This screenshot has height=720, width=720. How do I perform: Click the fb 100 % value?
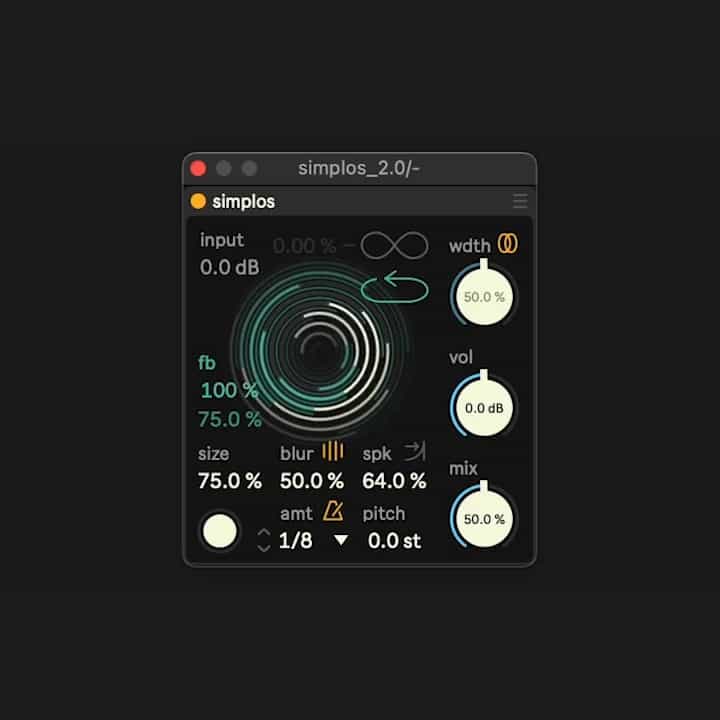(x=230, y=390)
